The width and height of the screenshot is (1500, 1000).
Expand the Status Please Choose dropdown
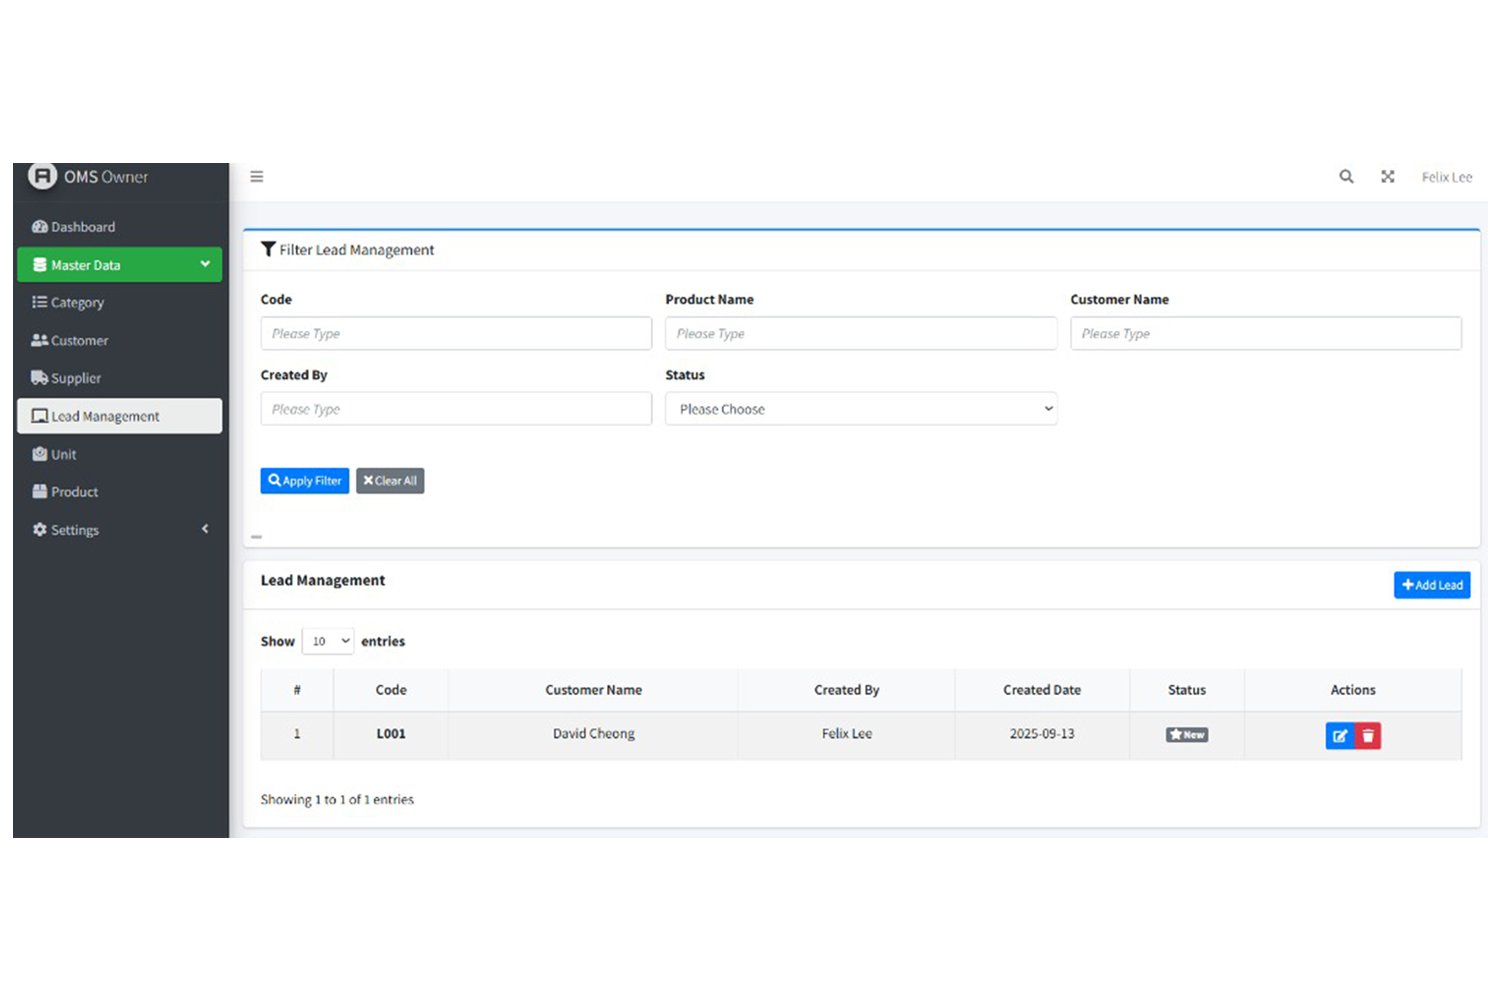coord(860,409)
